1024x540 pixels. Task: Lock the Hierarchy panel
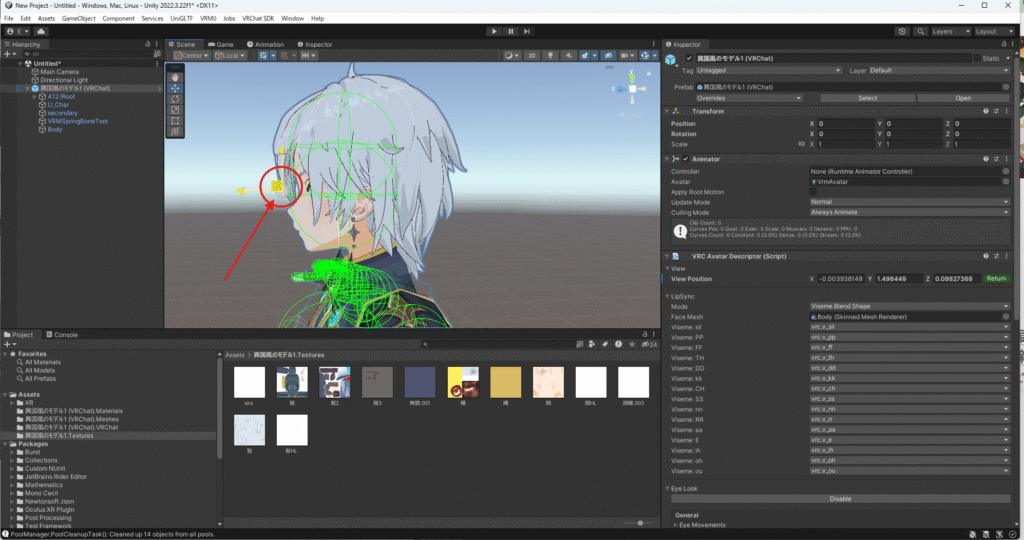tap(148, 44)
